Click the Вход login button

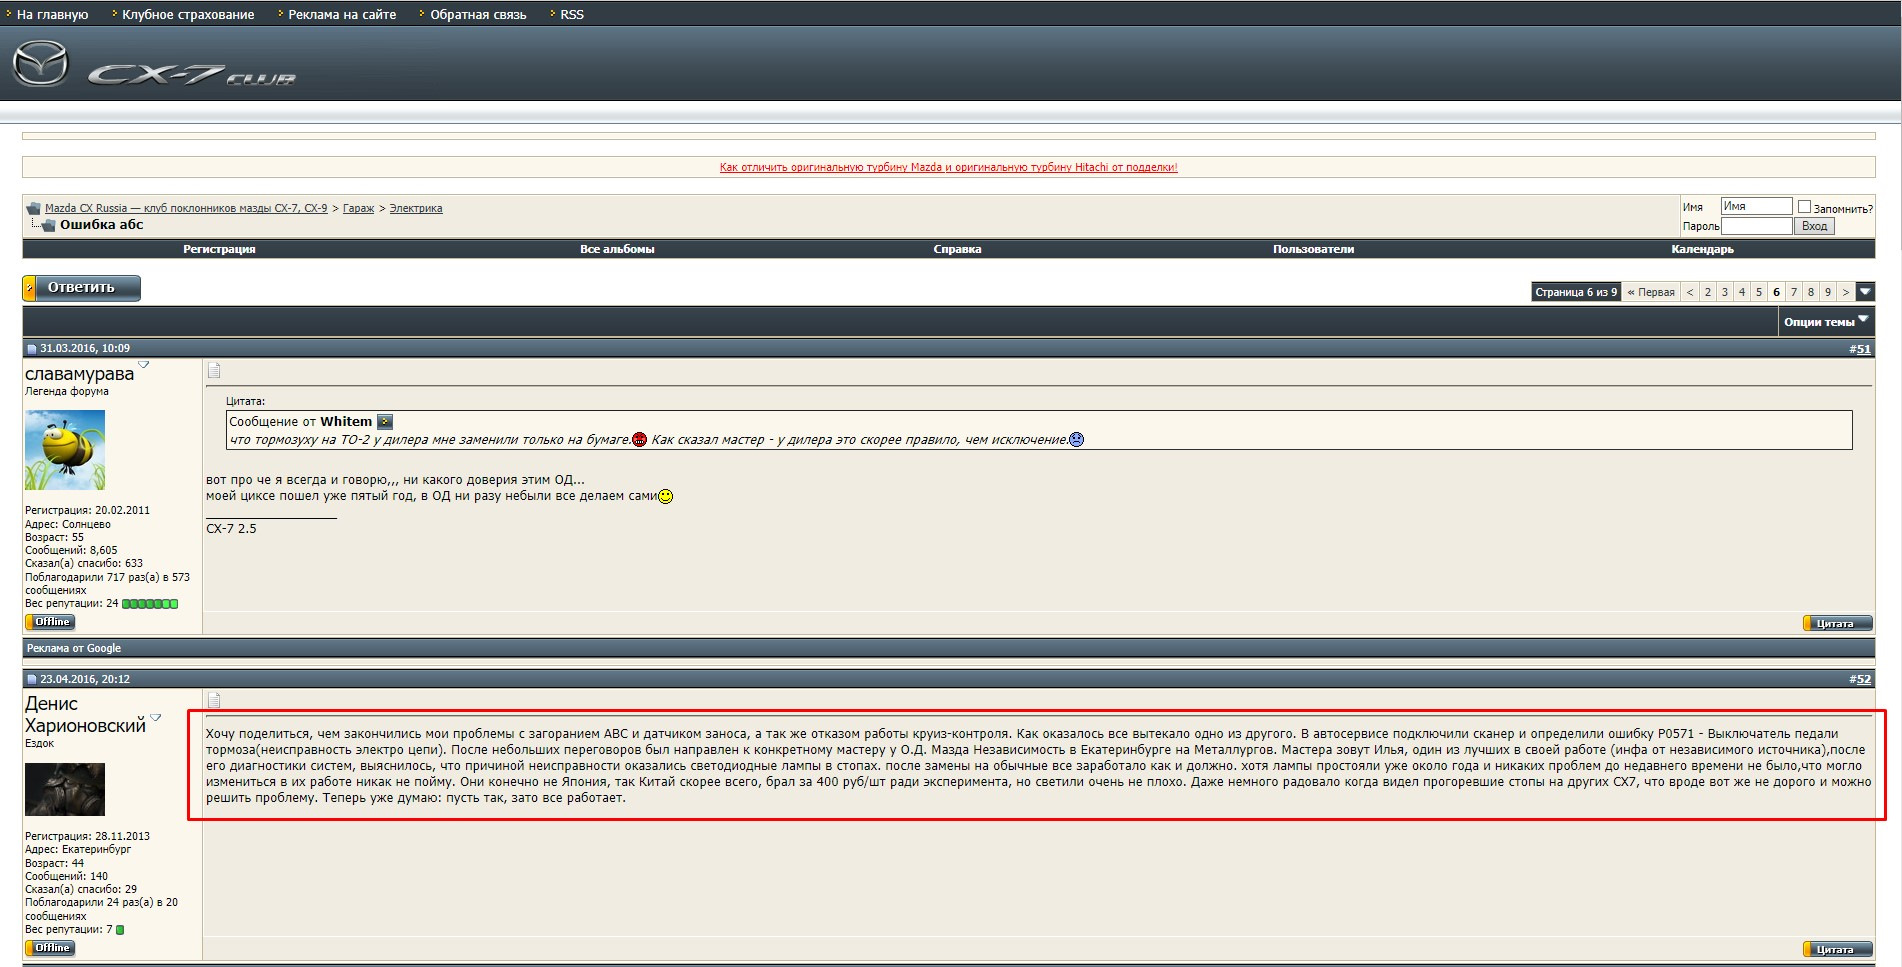1814,226
